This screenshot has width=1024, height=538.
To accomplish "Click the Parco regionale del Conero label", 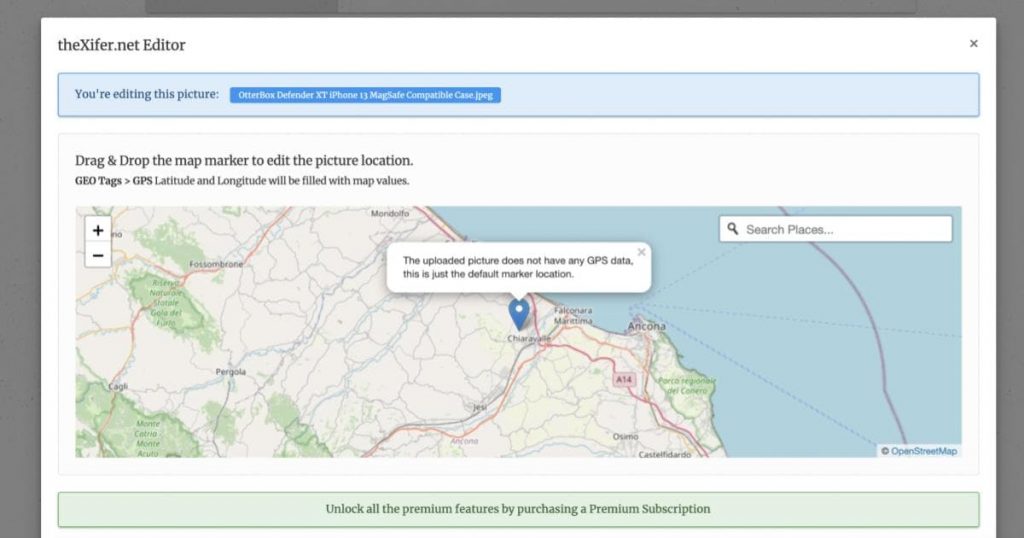I will click(686, 385).
